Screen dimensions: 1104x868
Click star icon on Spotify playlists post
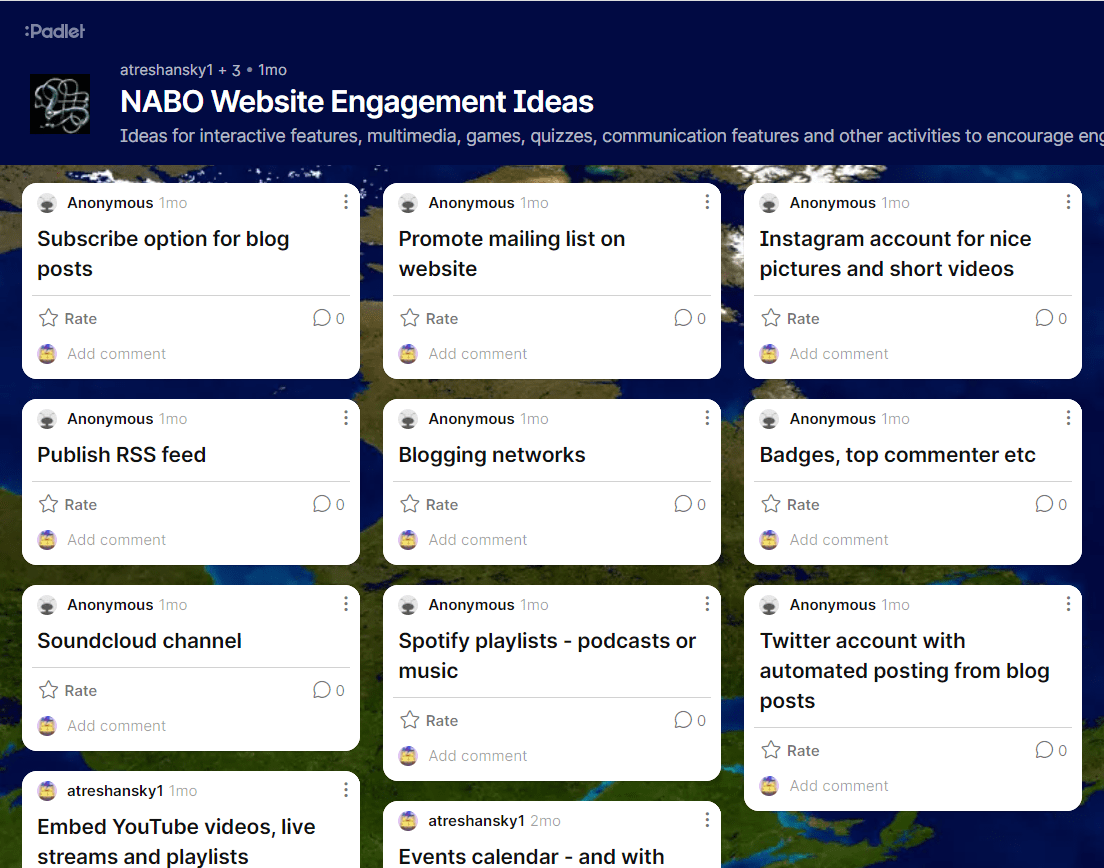[x=409, y=720]
